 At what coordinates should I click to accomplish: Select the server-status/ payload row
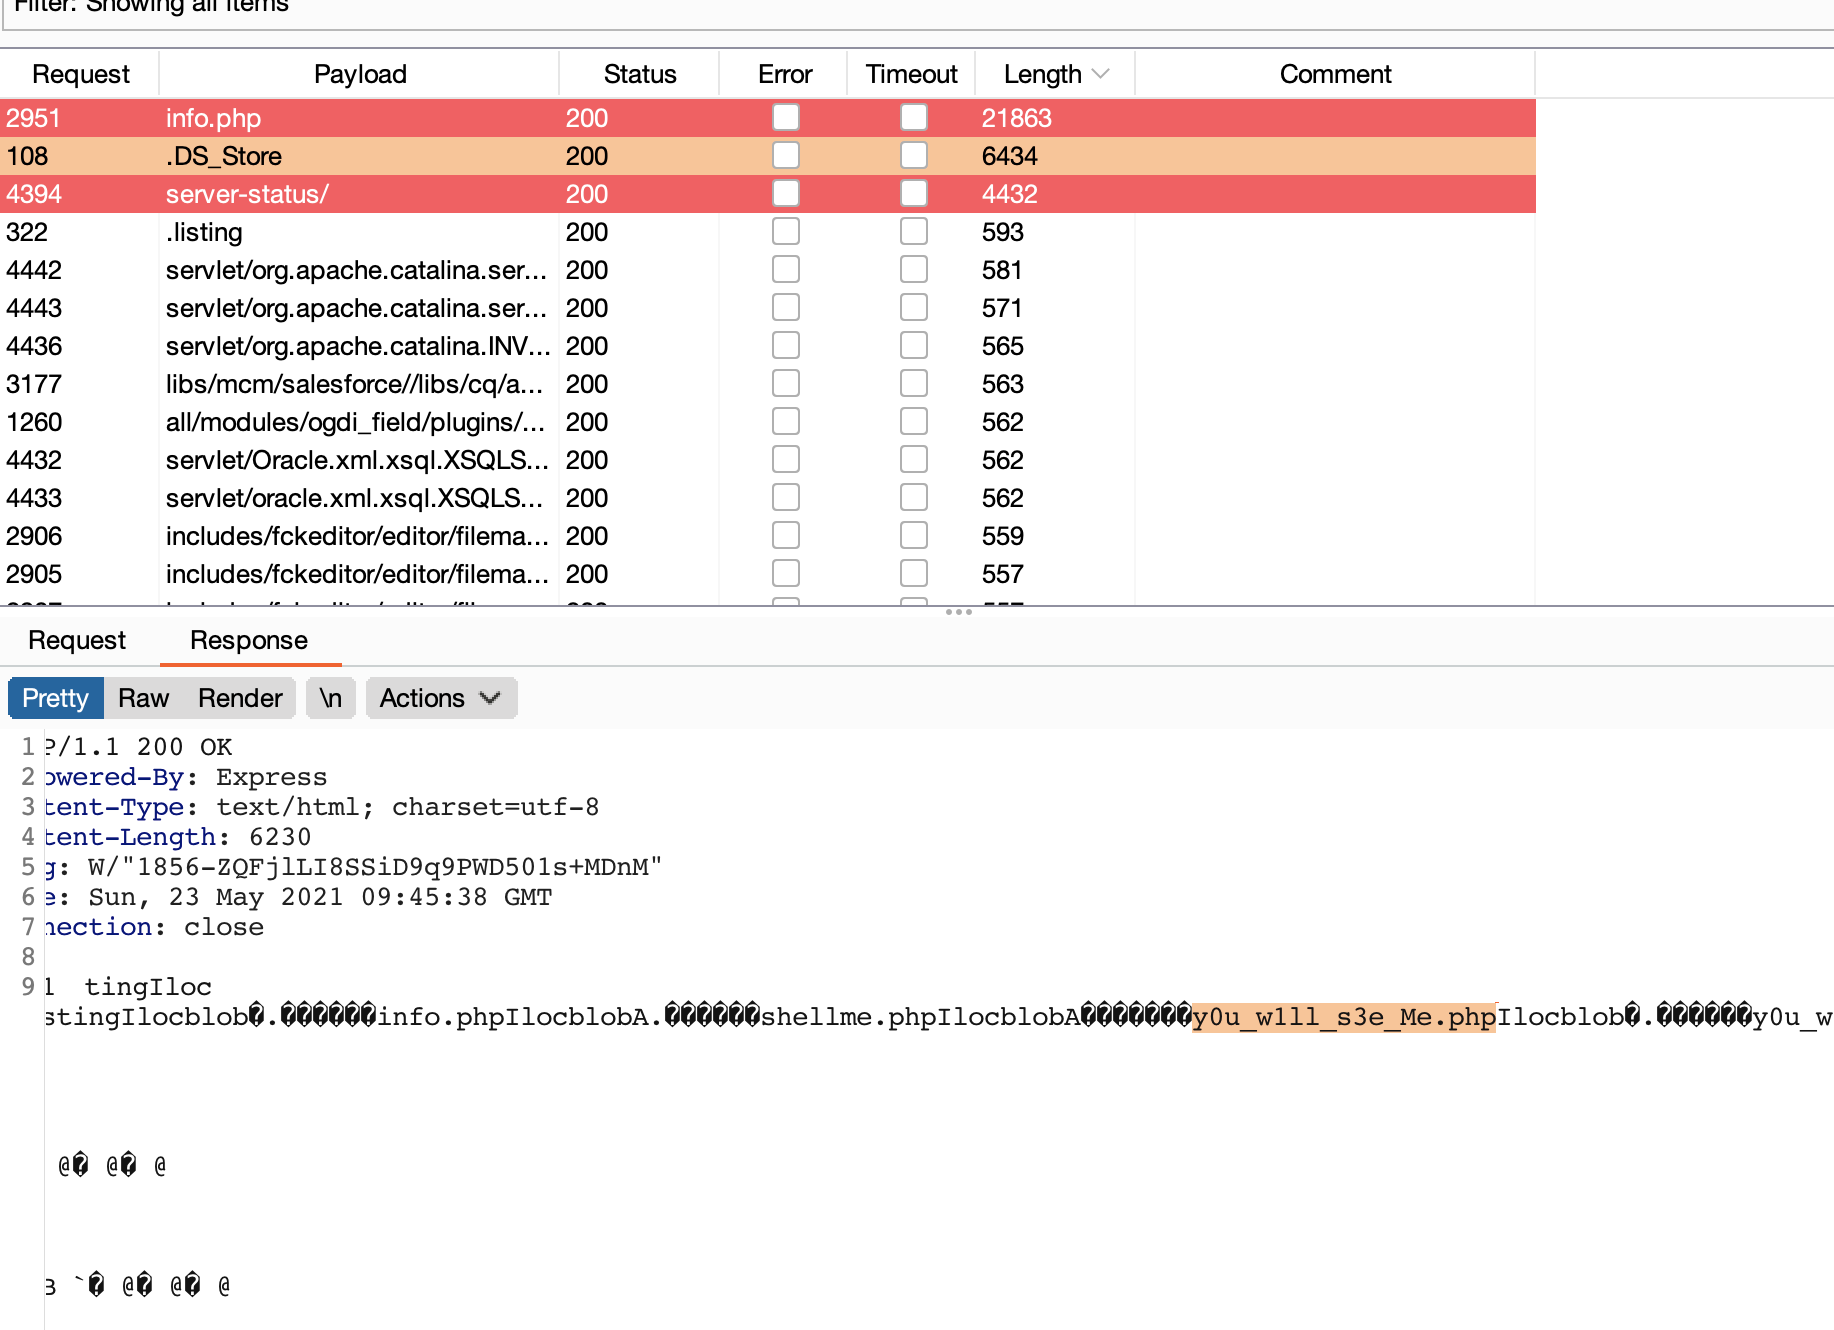coord(768,194)
